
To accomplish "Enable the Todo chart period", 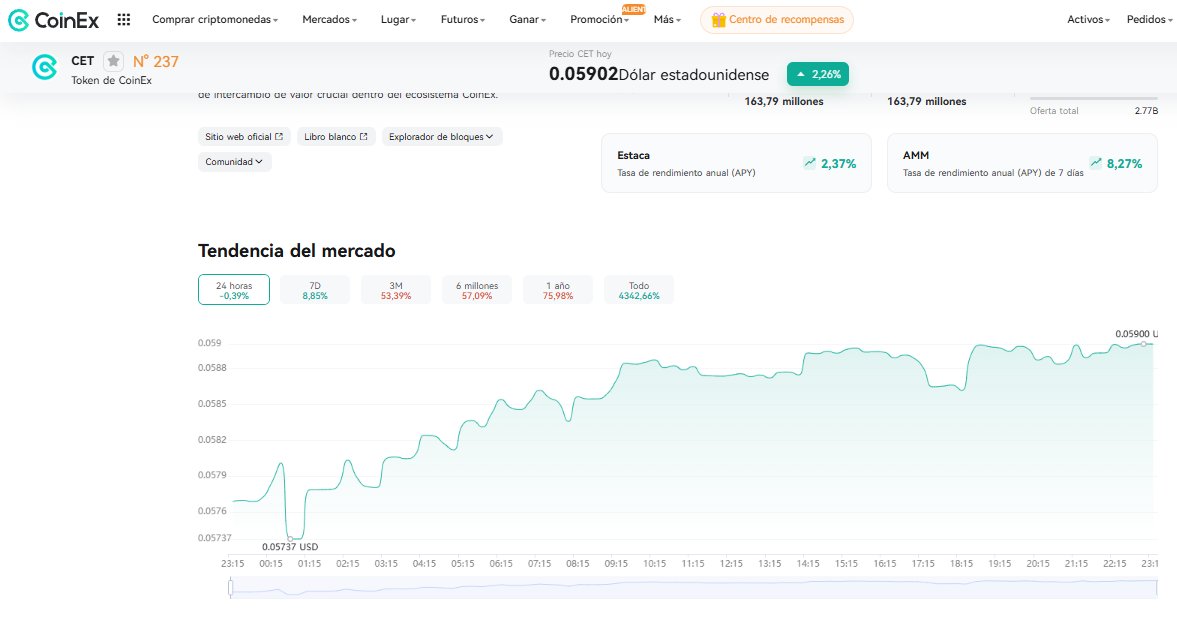I will [x=638, y=289].
